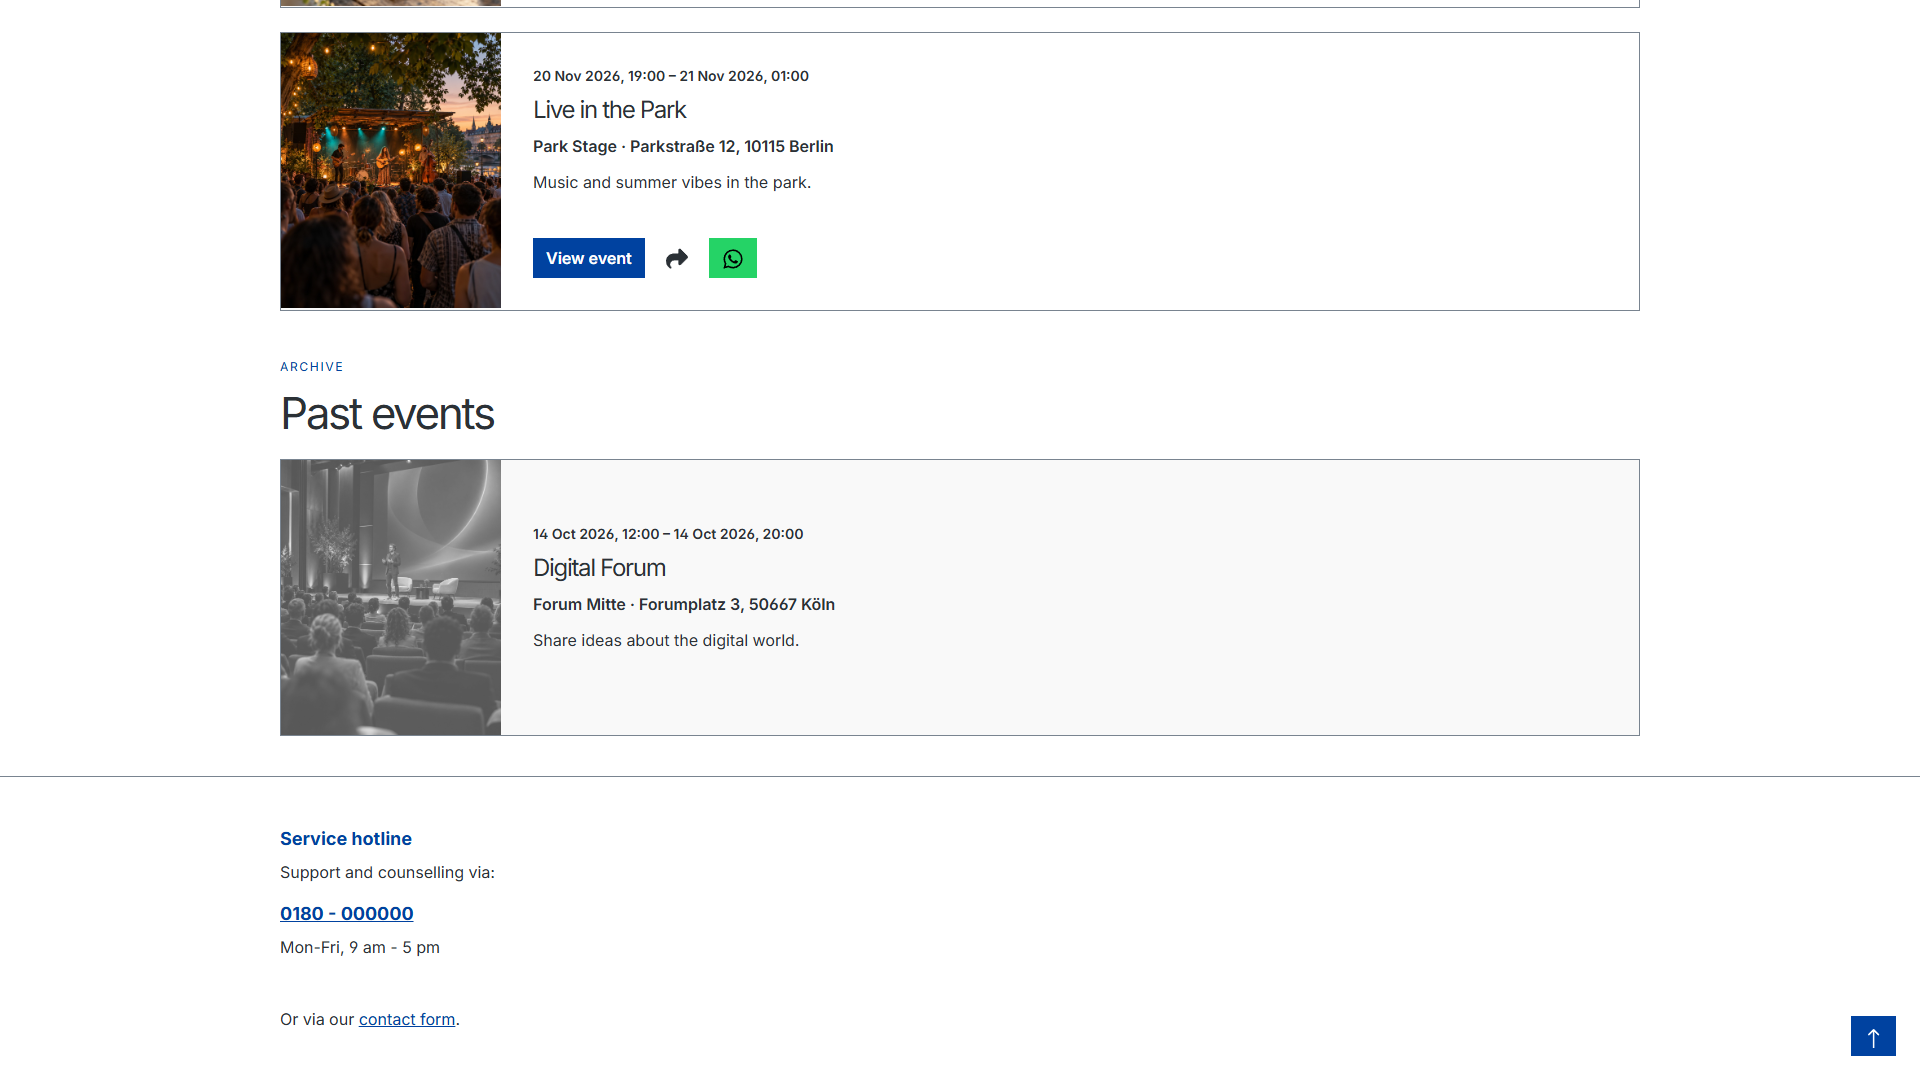Screen dimensions: 1920x1080
Task: Open the Digital Forum grayscale thumbnail
Action: 391,598
